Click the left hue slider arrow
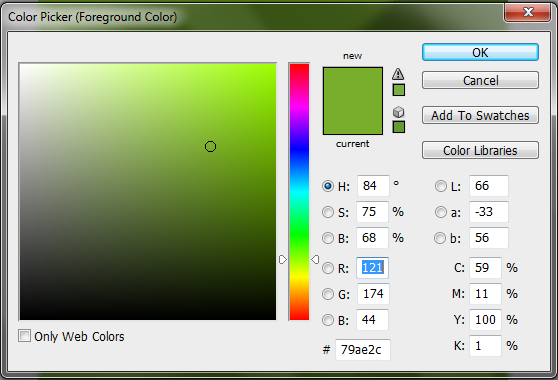 coord(283,259)
